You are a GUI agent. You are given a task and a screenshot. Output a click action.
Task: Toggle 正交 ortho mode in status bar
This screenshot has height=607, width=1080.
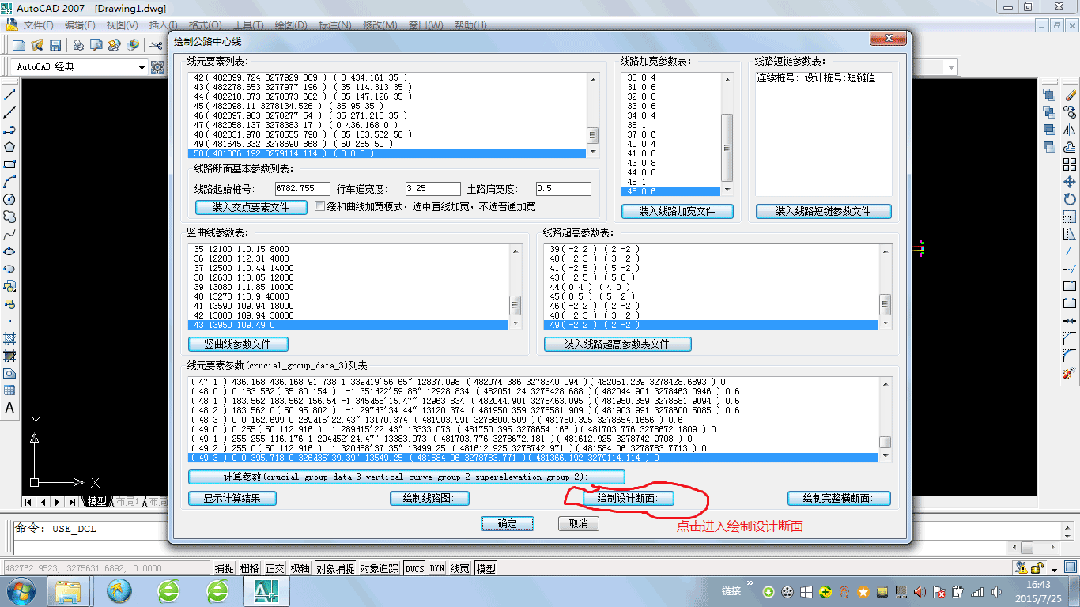tap(274, 568)
